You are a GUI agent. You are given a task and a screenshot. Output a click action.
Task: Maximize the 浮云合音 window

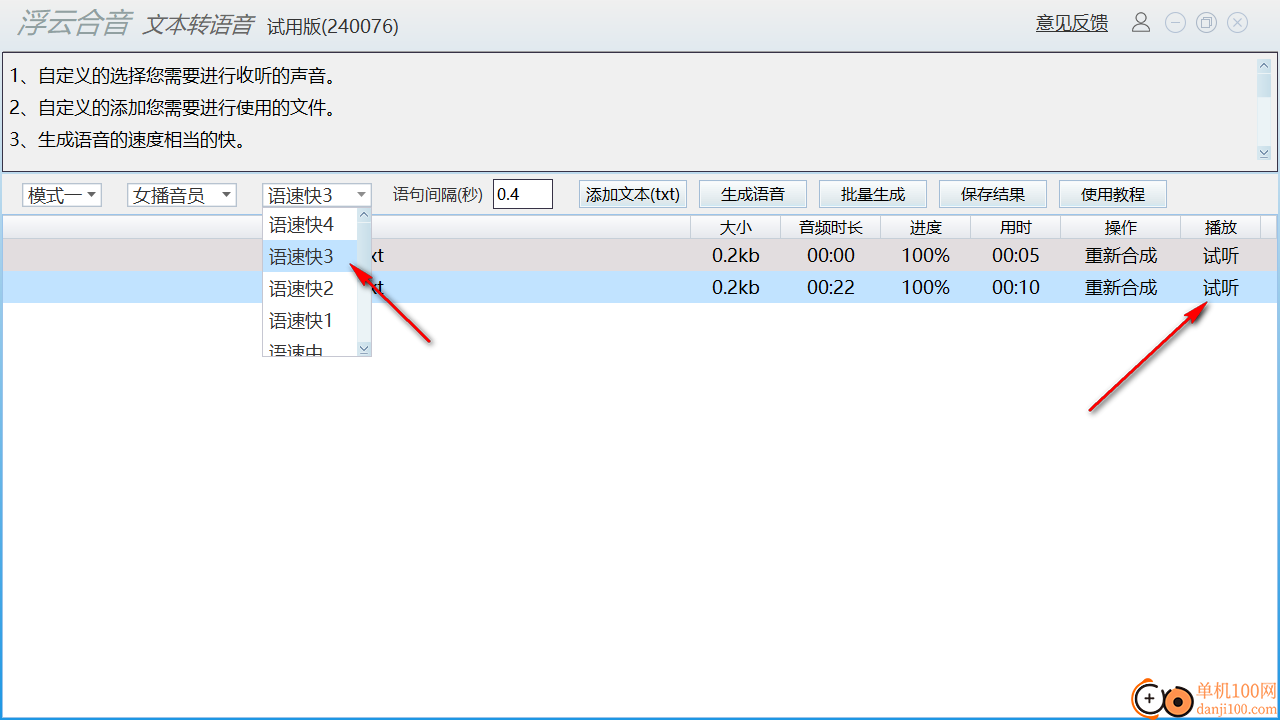tap(1206, 22)
